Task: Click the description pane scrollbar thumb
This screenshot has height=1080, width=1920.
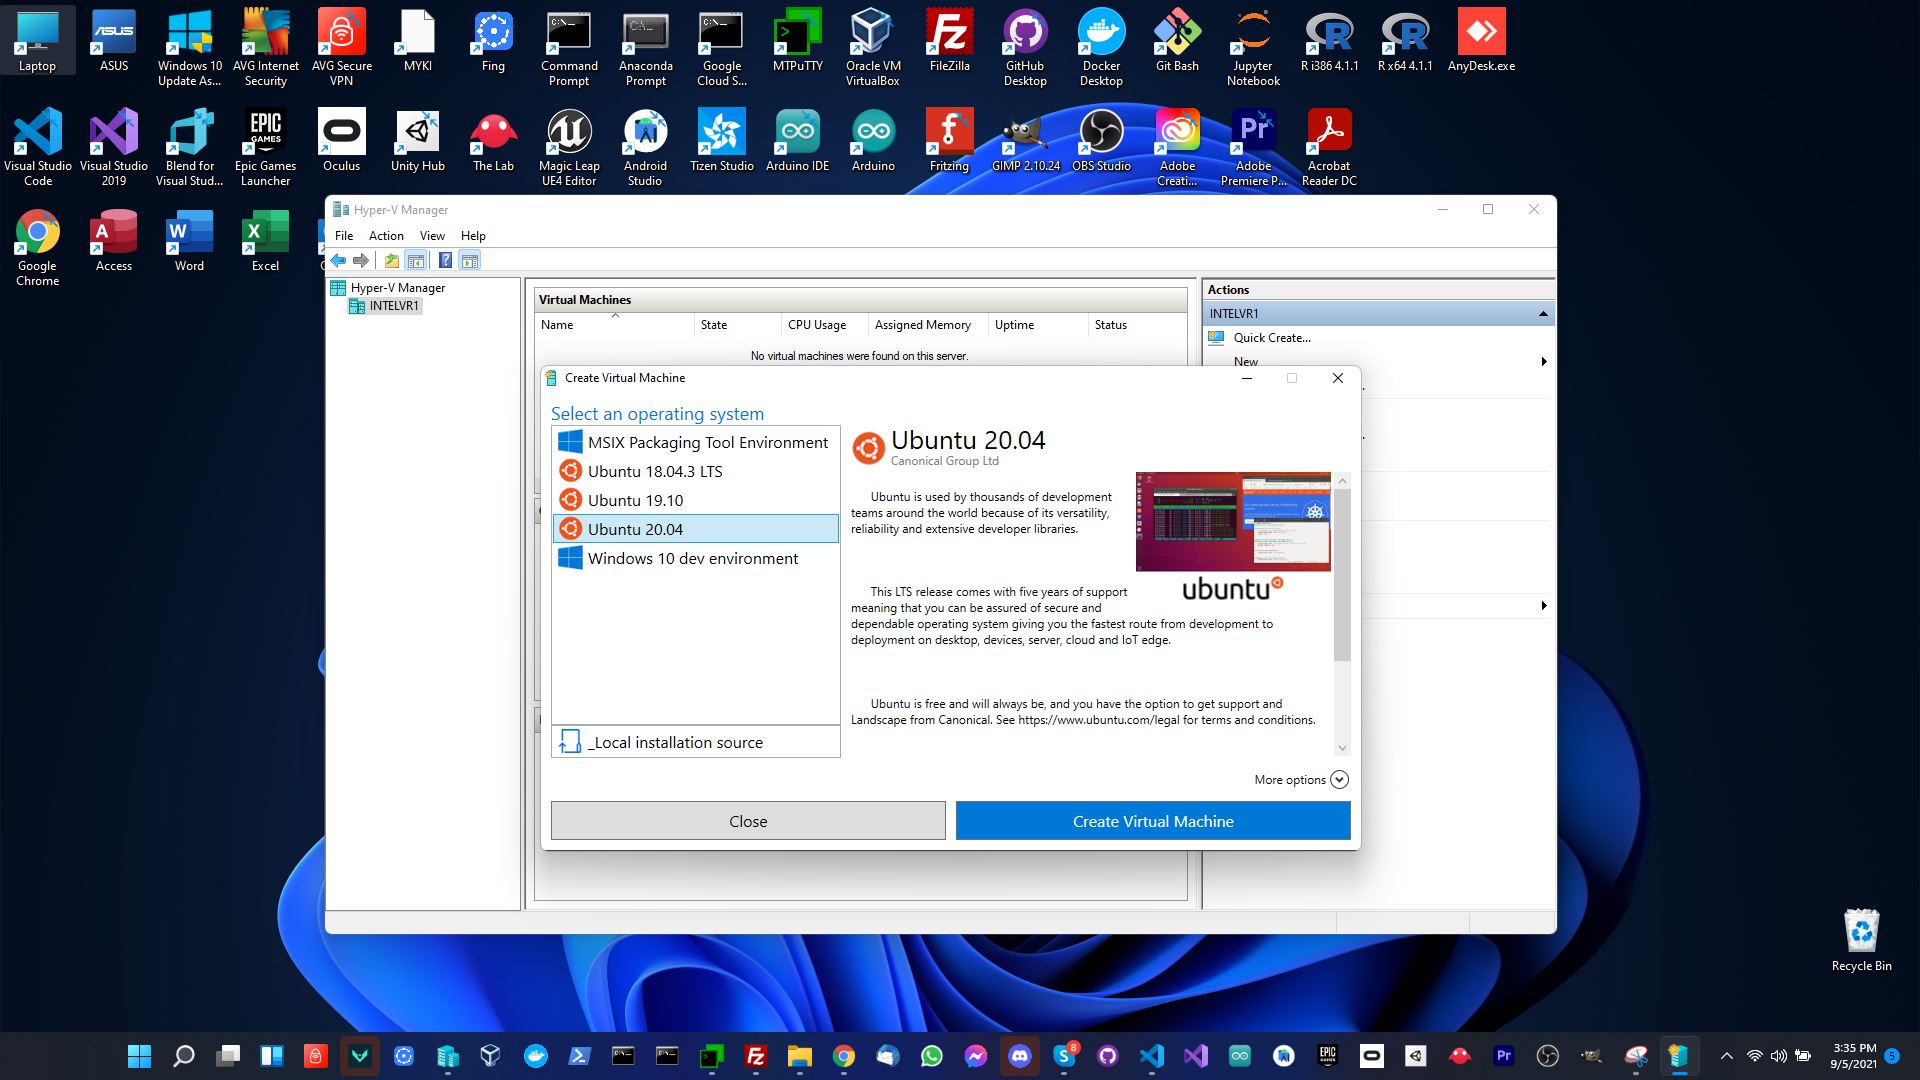Action: [1342, 575]
